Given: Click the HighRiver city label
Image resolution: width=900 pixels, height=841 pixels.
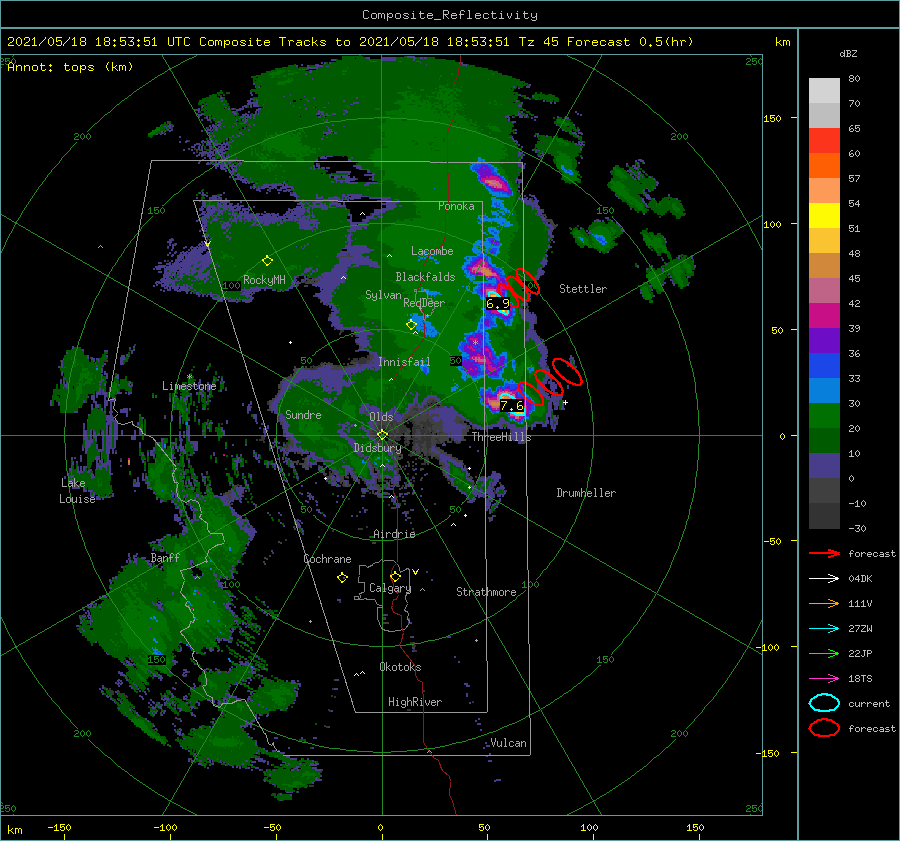Looking at the screenshot, I should (x=415, y=702).
